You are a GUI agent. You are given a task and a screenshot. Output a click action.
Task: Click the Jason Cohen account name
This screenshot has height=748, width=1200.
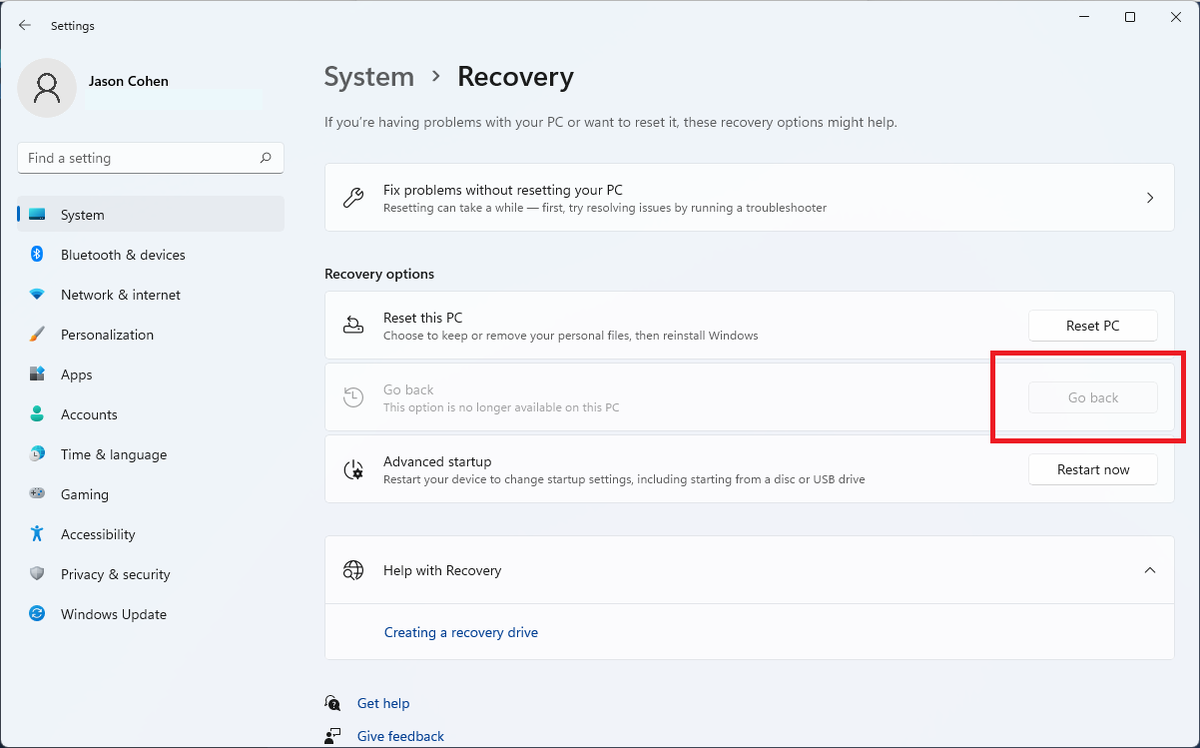click(128, 81)
